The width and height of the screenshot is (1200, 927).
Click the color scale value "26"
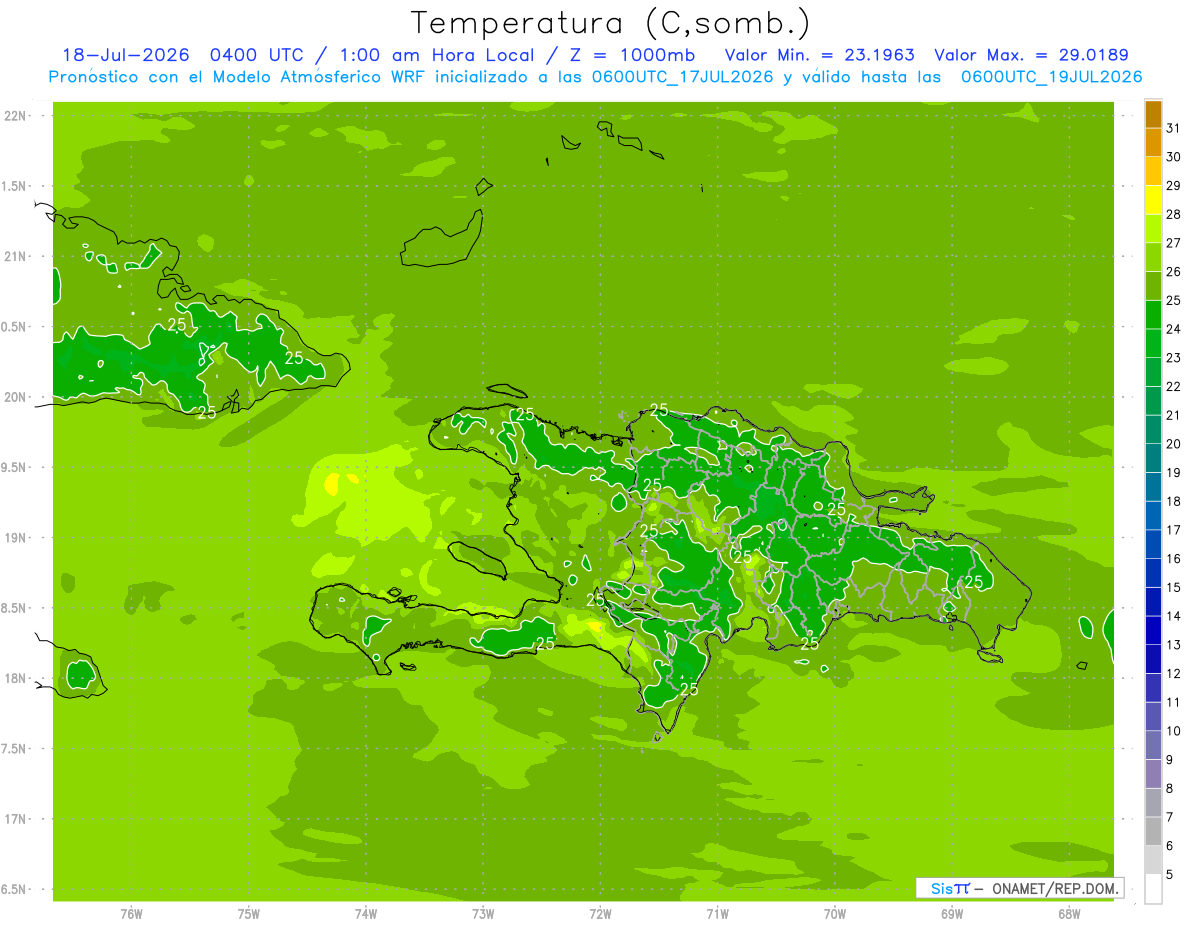[1174, 272]
